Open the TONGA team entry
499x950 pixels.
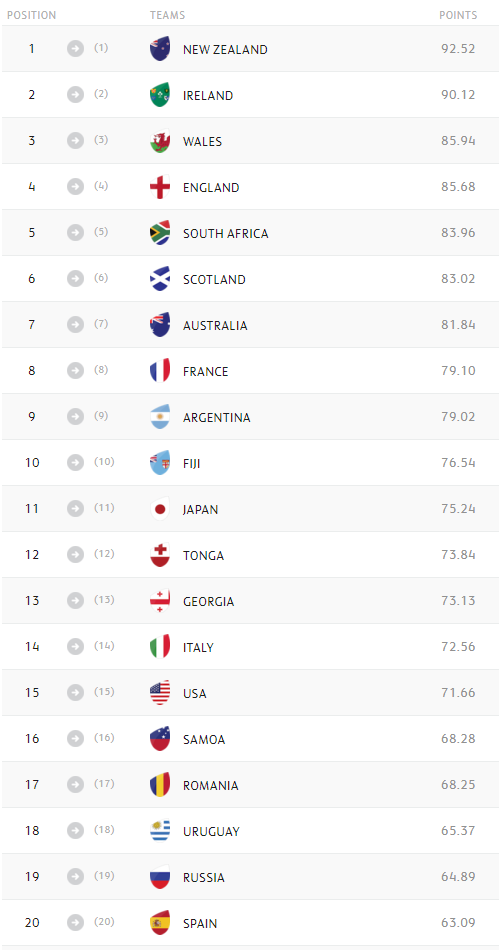203,556
